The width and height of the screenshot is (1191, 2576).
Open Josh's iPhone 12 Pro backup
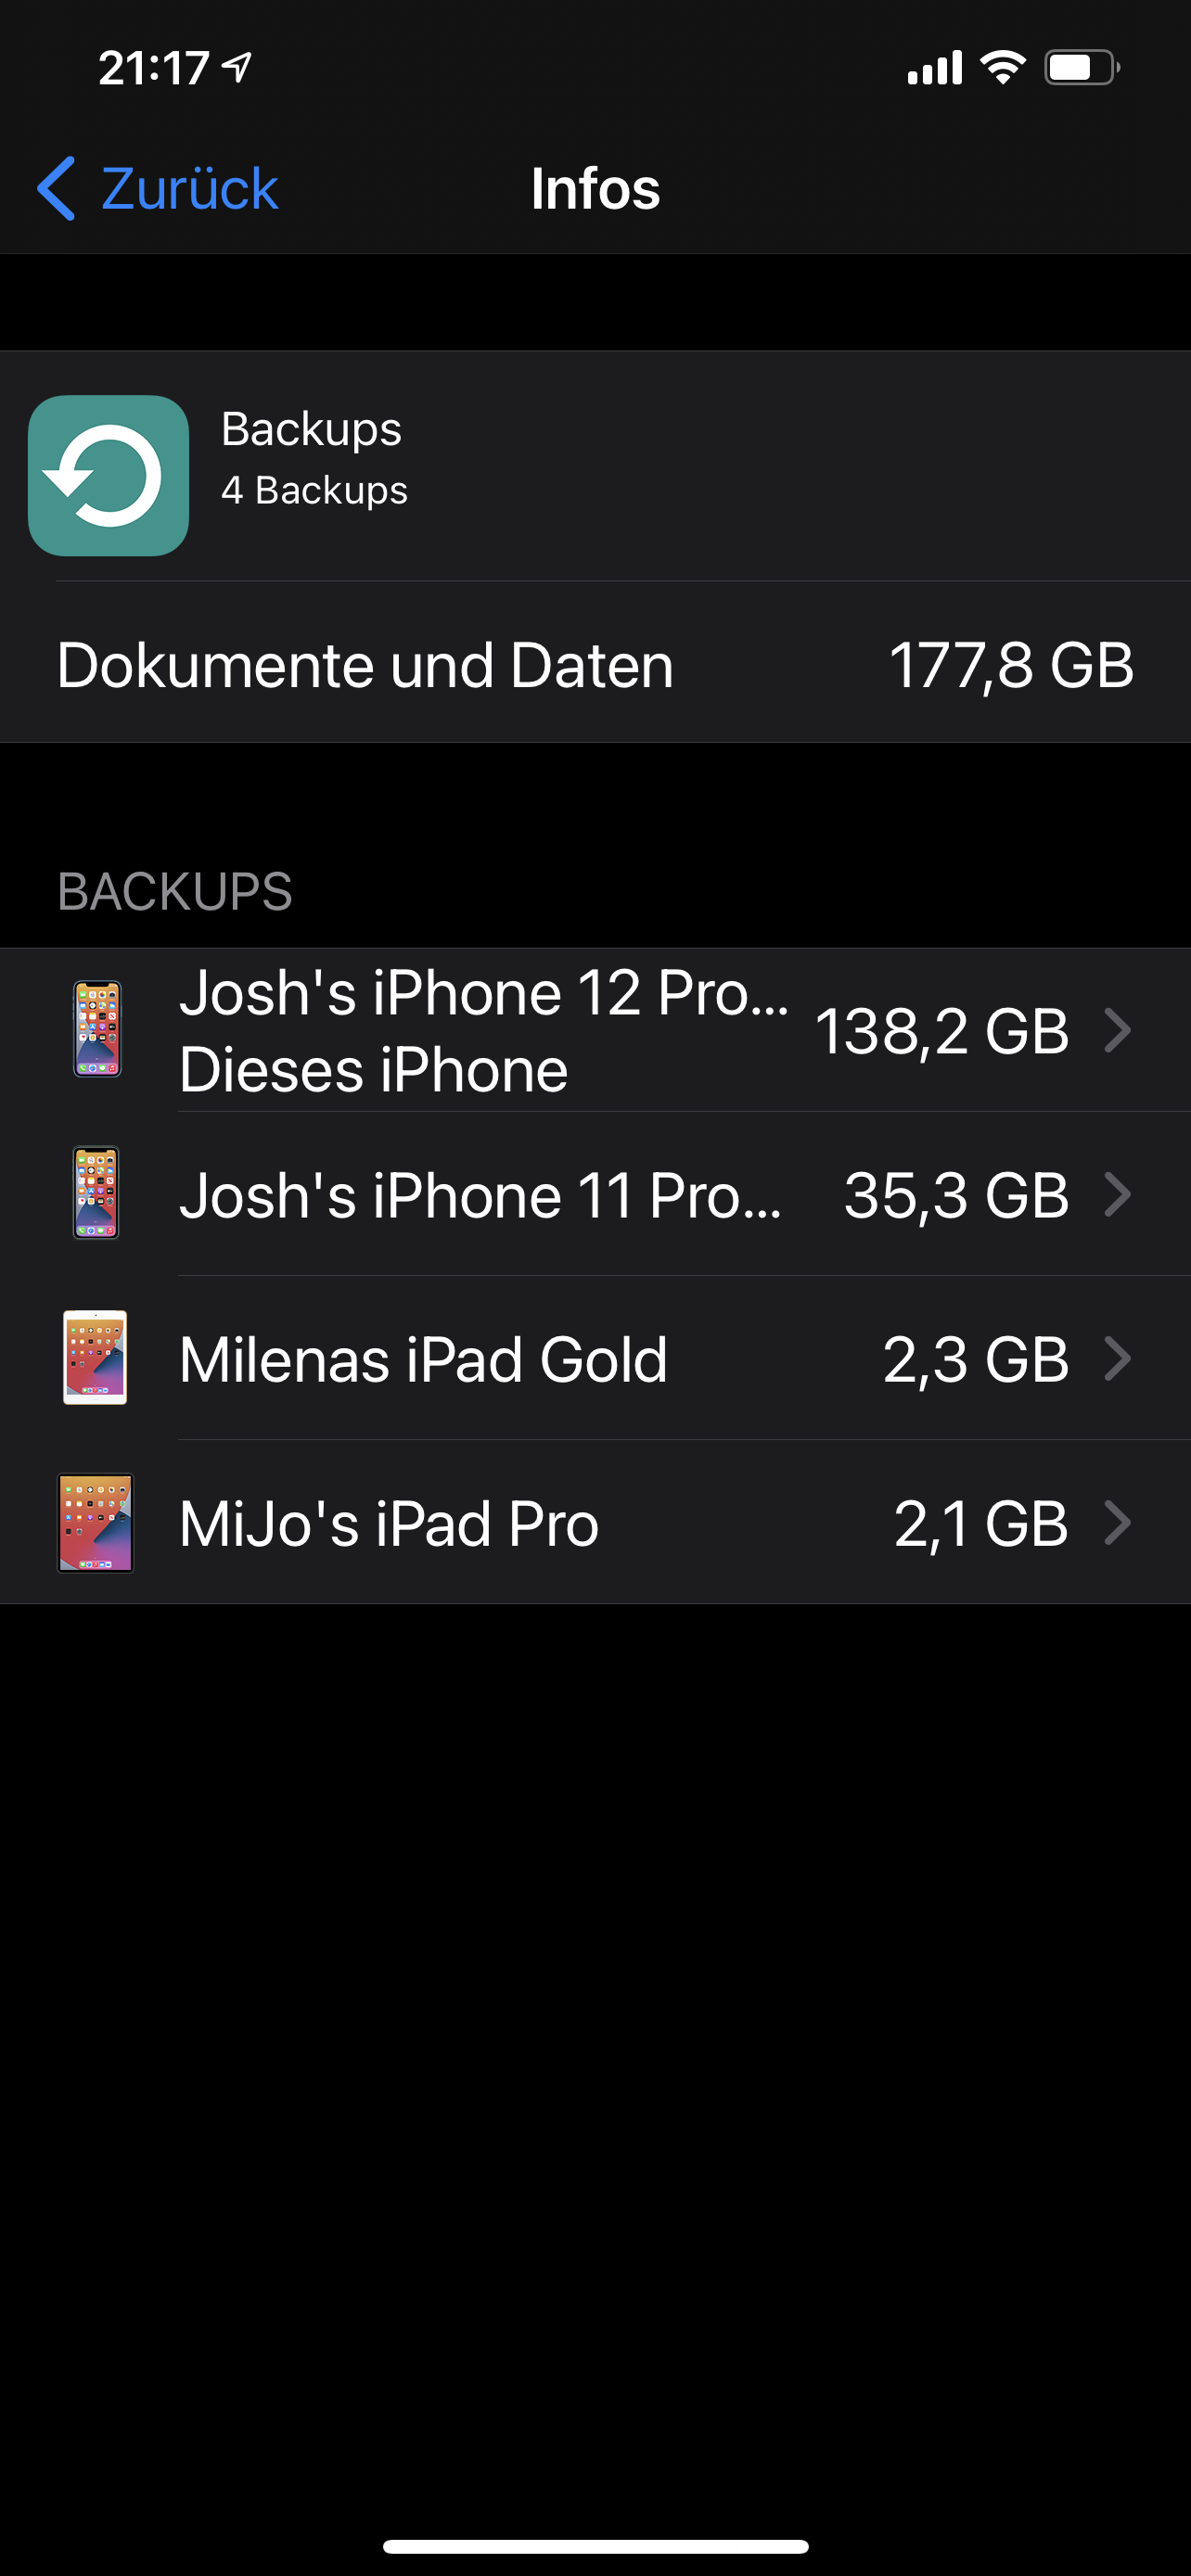[x=482, y=1030]
